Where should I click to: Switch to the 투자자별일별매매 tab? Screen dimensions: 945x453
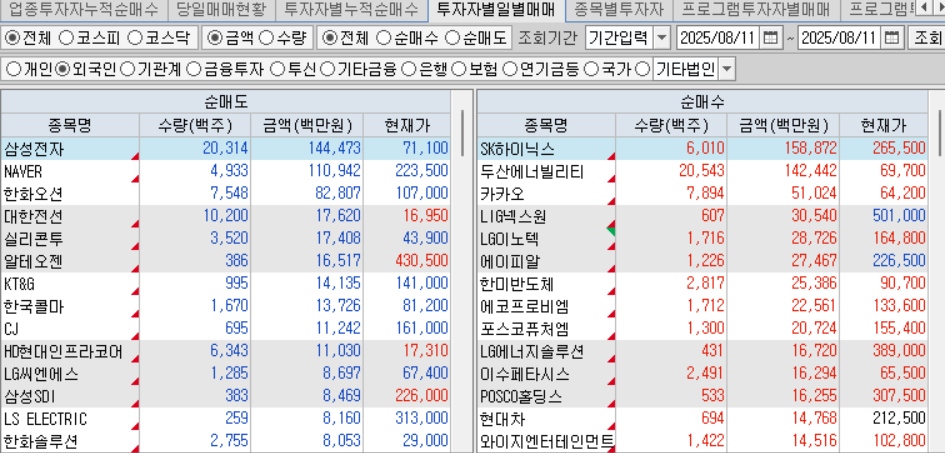pyautogui.click(x=495, y=9)
